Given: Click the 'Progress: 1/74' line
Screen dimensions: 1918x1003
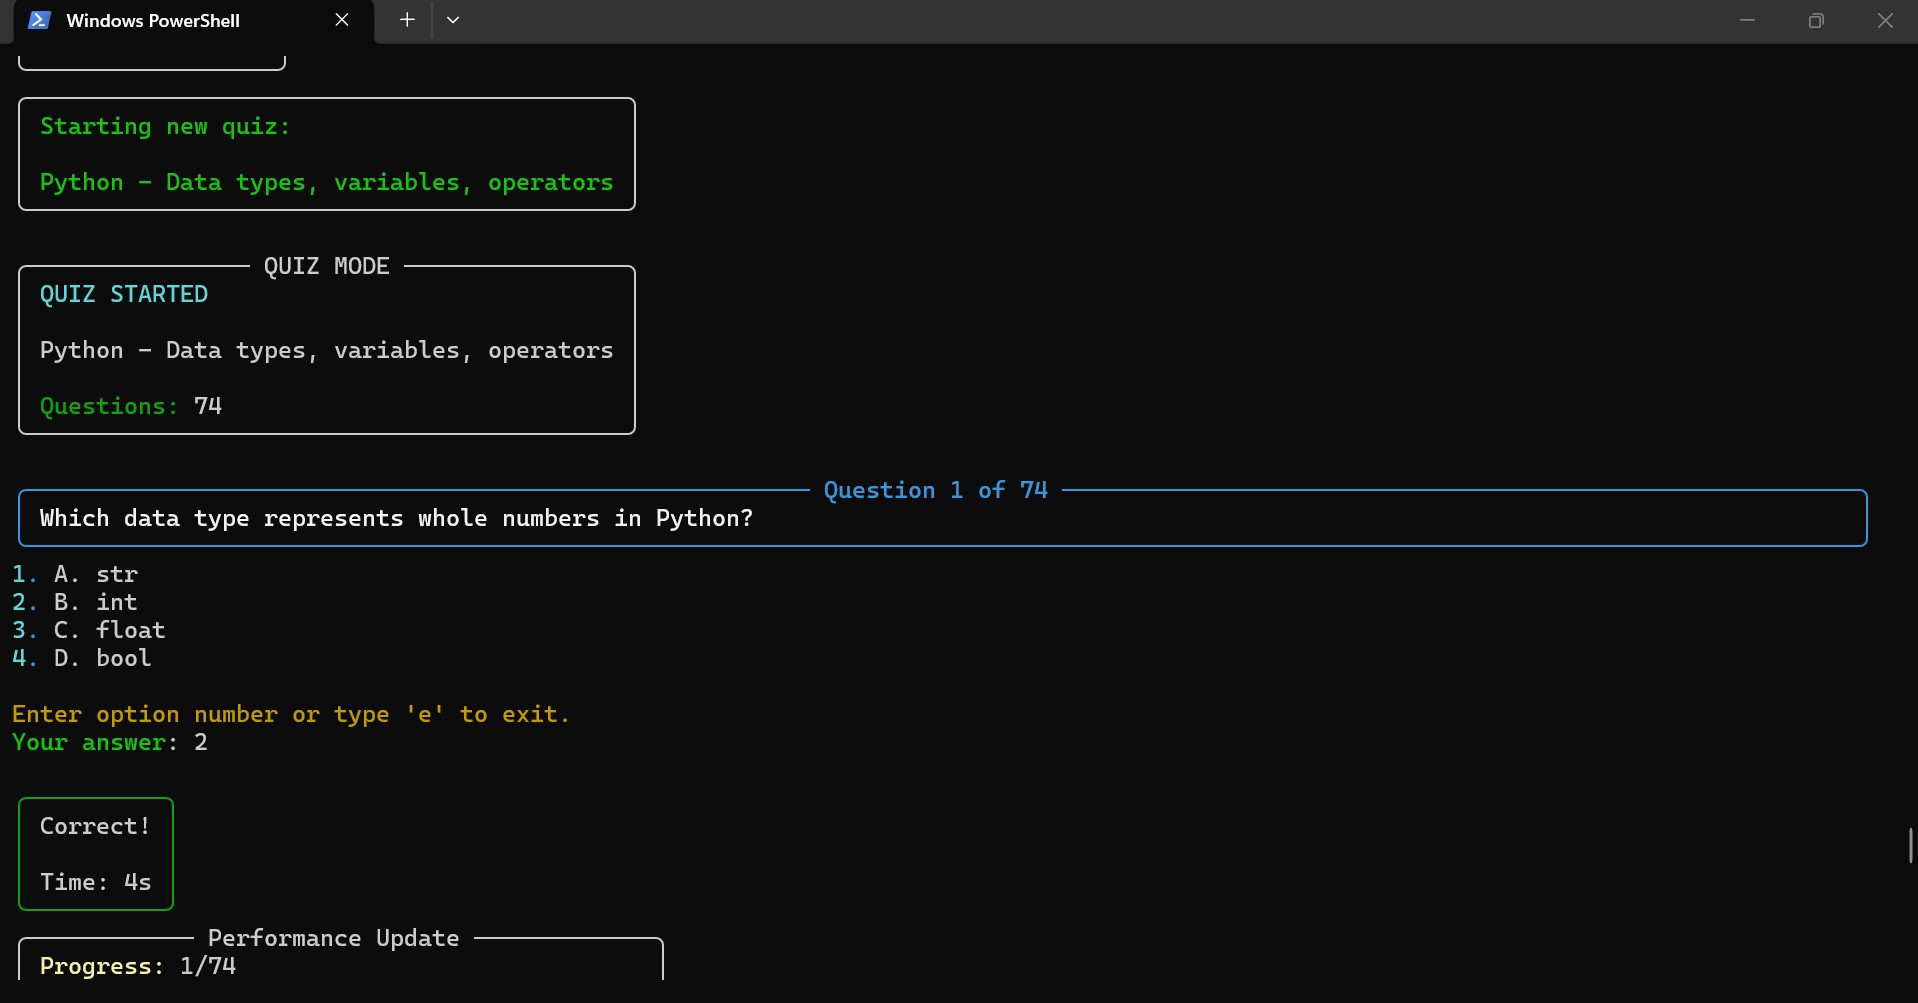Looking at the screenshot, I should coord(138,966).
